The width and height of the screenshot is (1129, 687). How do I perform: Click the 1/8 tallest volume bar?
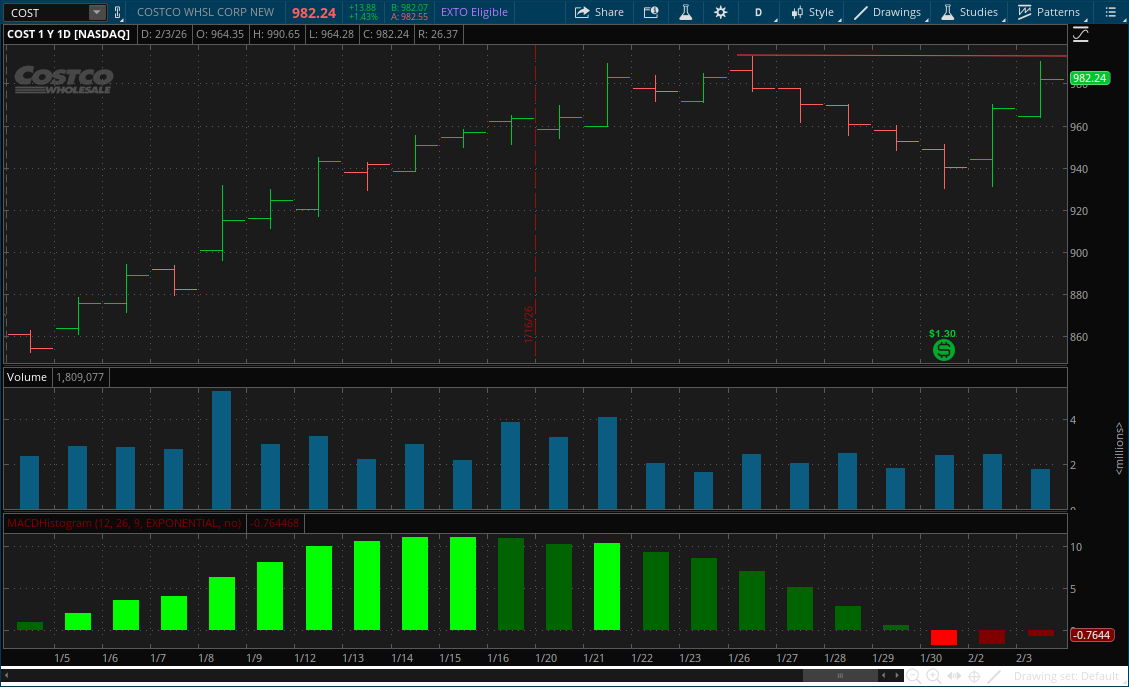221,450
